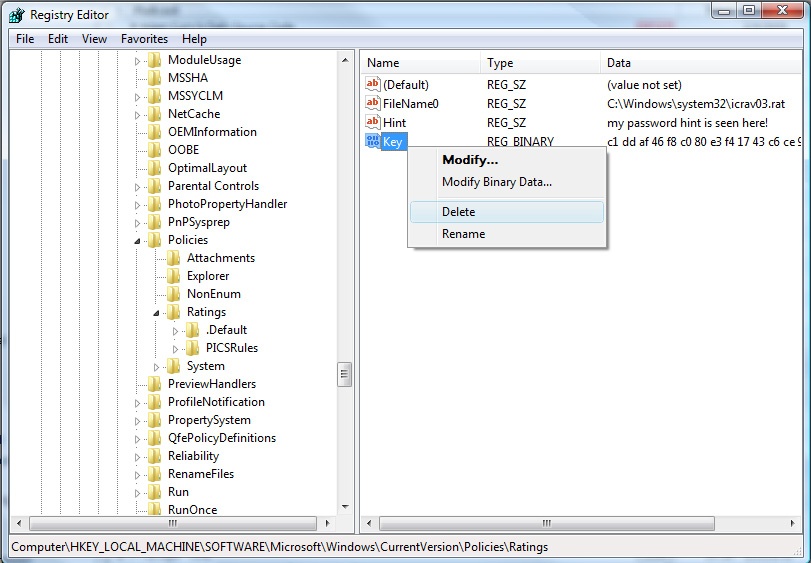Expand the System key under Policies
811x563 pixels.
[156, 367]
